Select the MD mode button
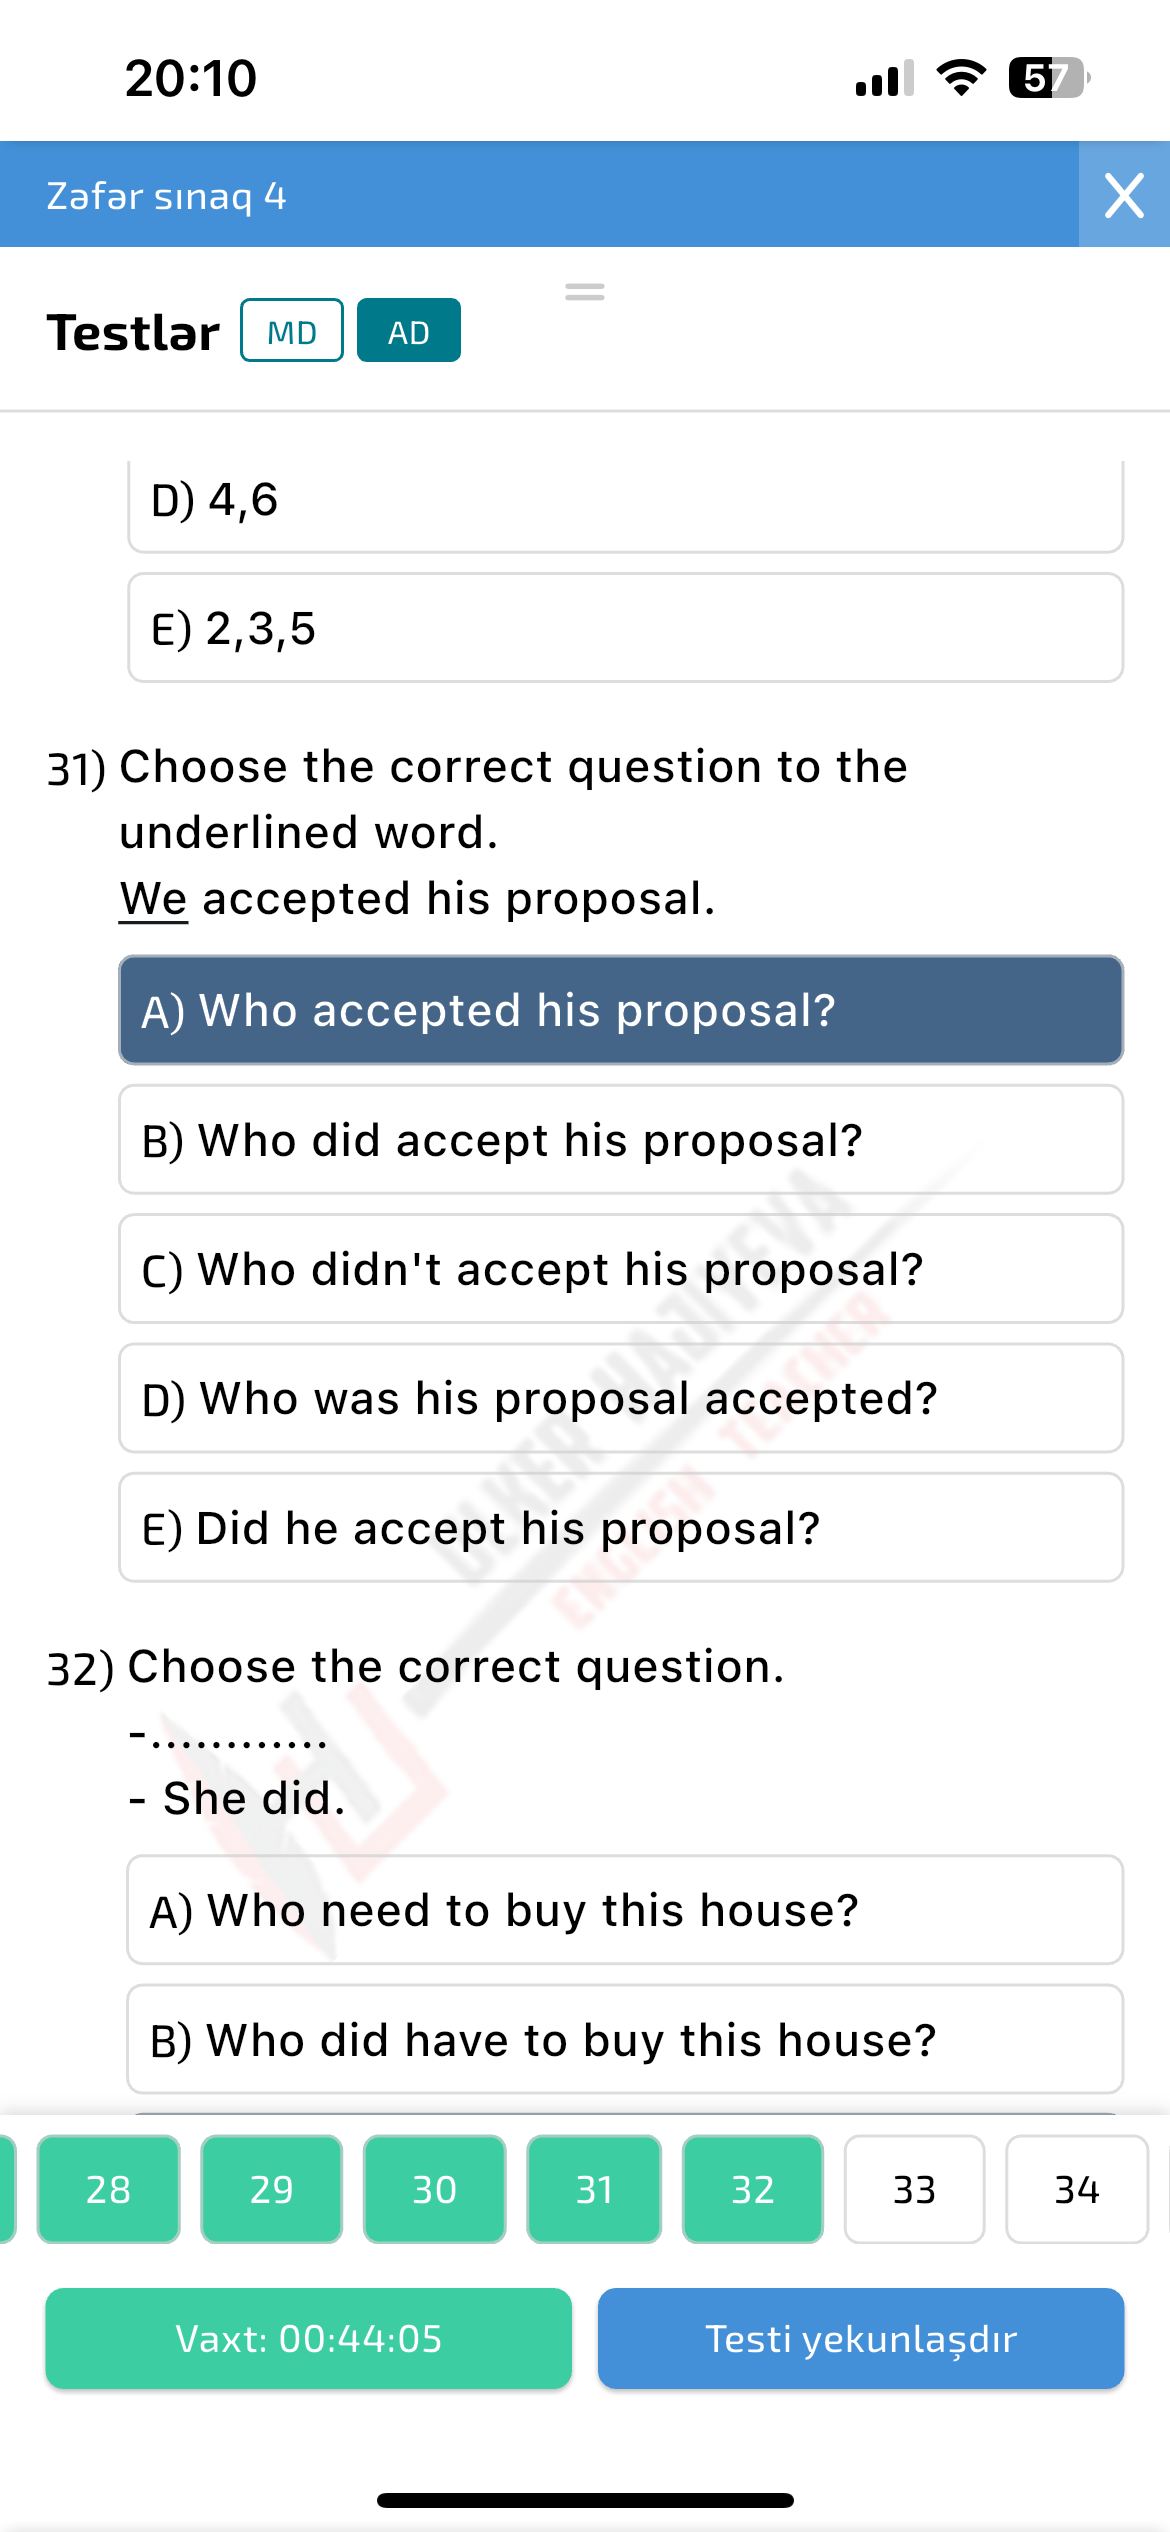 point(290,331)
